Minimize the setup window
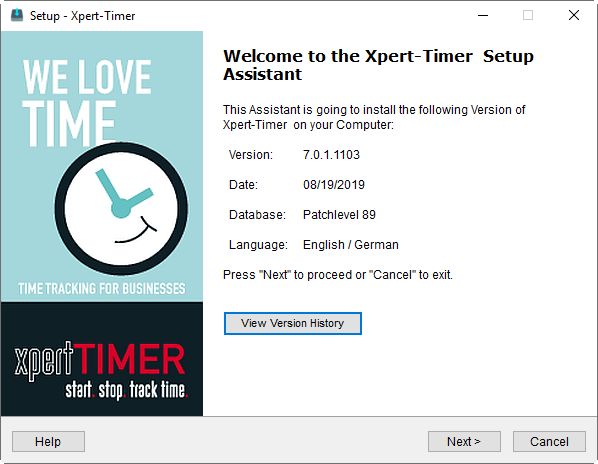The height and width of the screenshot is (464, 598). pos(483,16)
